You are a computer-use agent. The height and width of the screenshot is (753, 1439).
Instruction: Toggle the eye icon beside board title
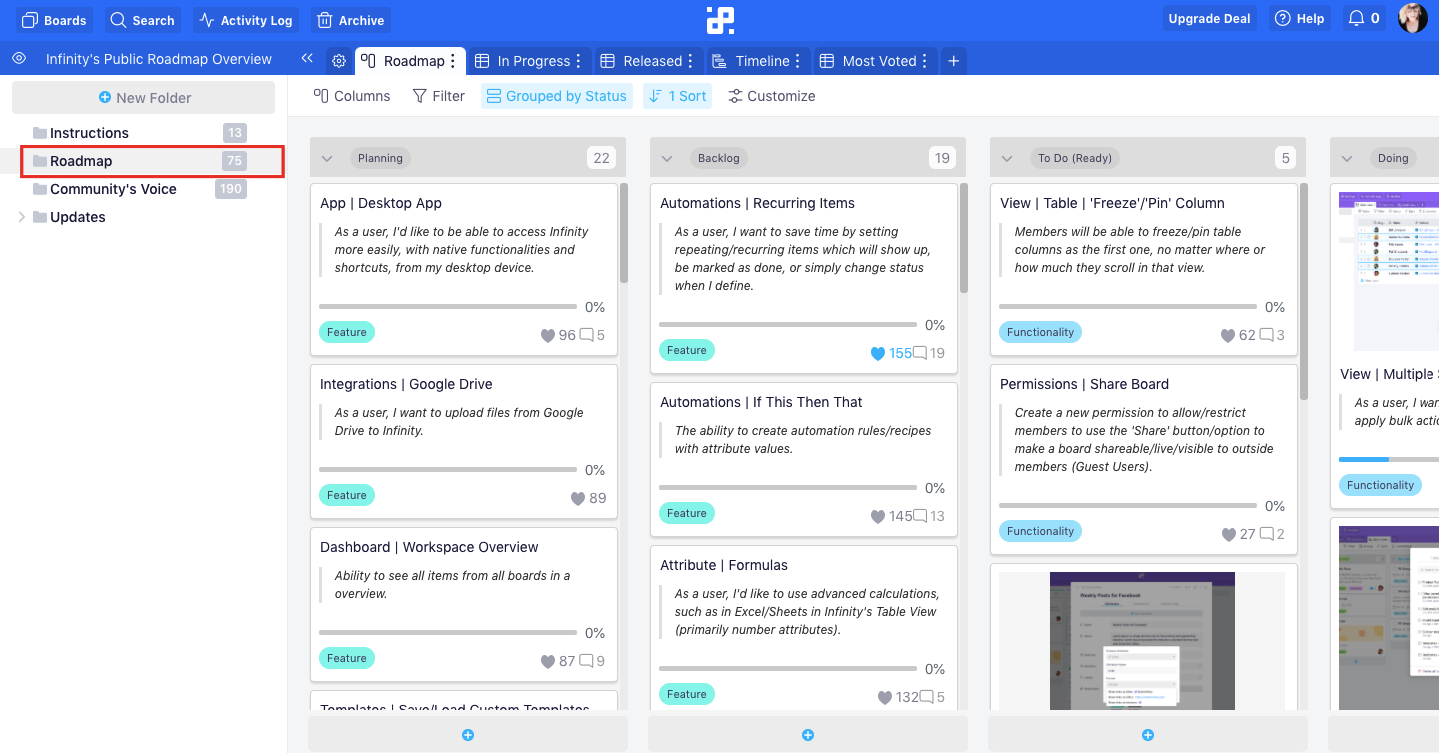(19, 59)
